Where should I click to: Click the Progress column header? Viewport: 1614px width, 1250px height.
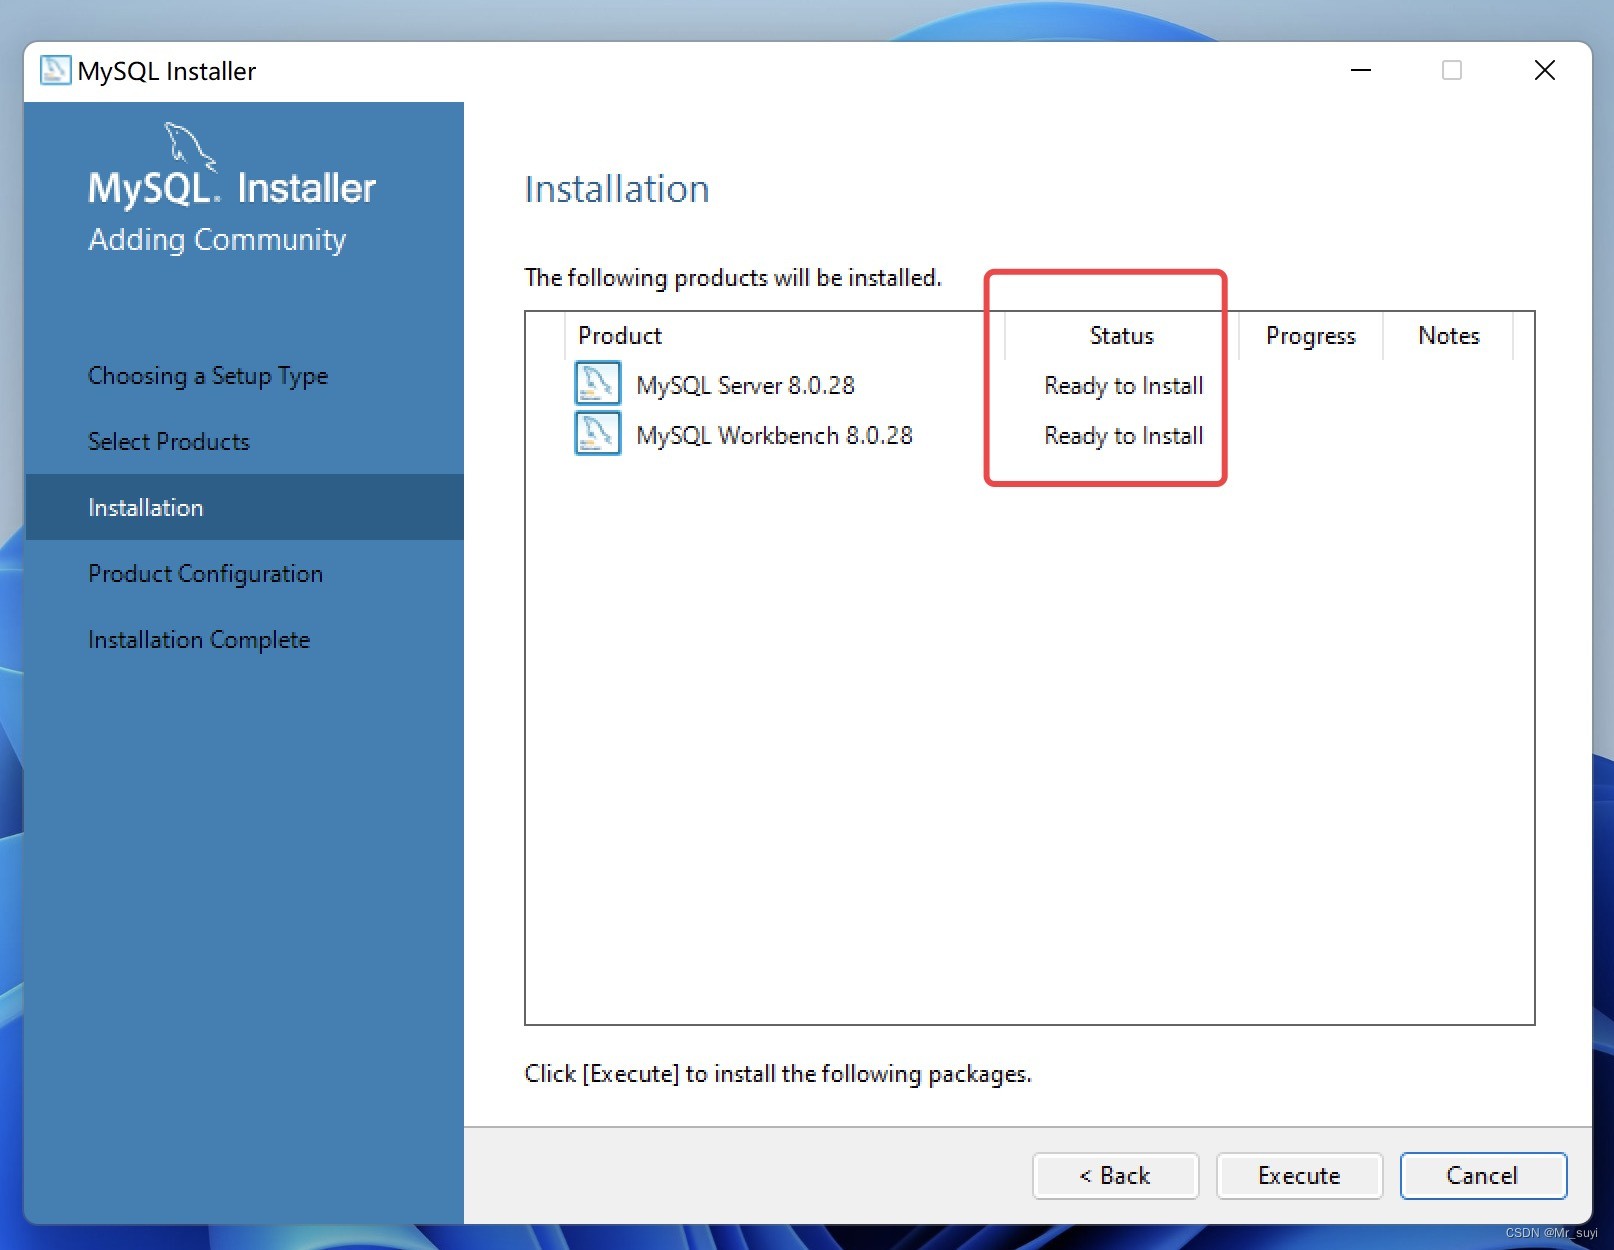click(1310, 336)
